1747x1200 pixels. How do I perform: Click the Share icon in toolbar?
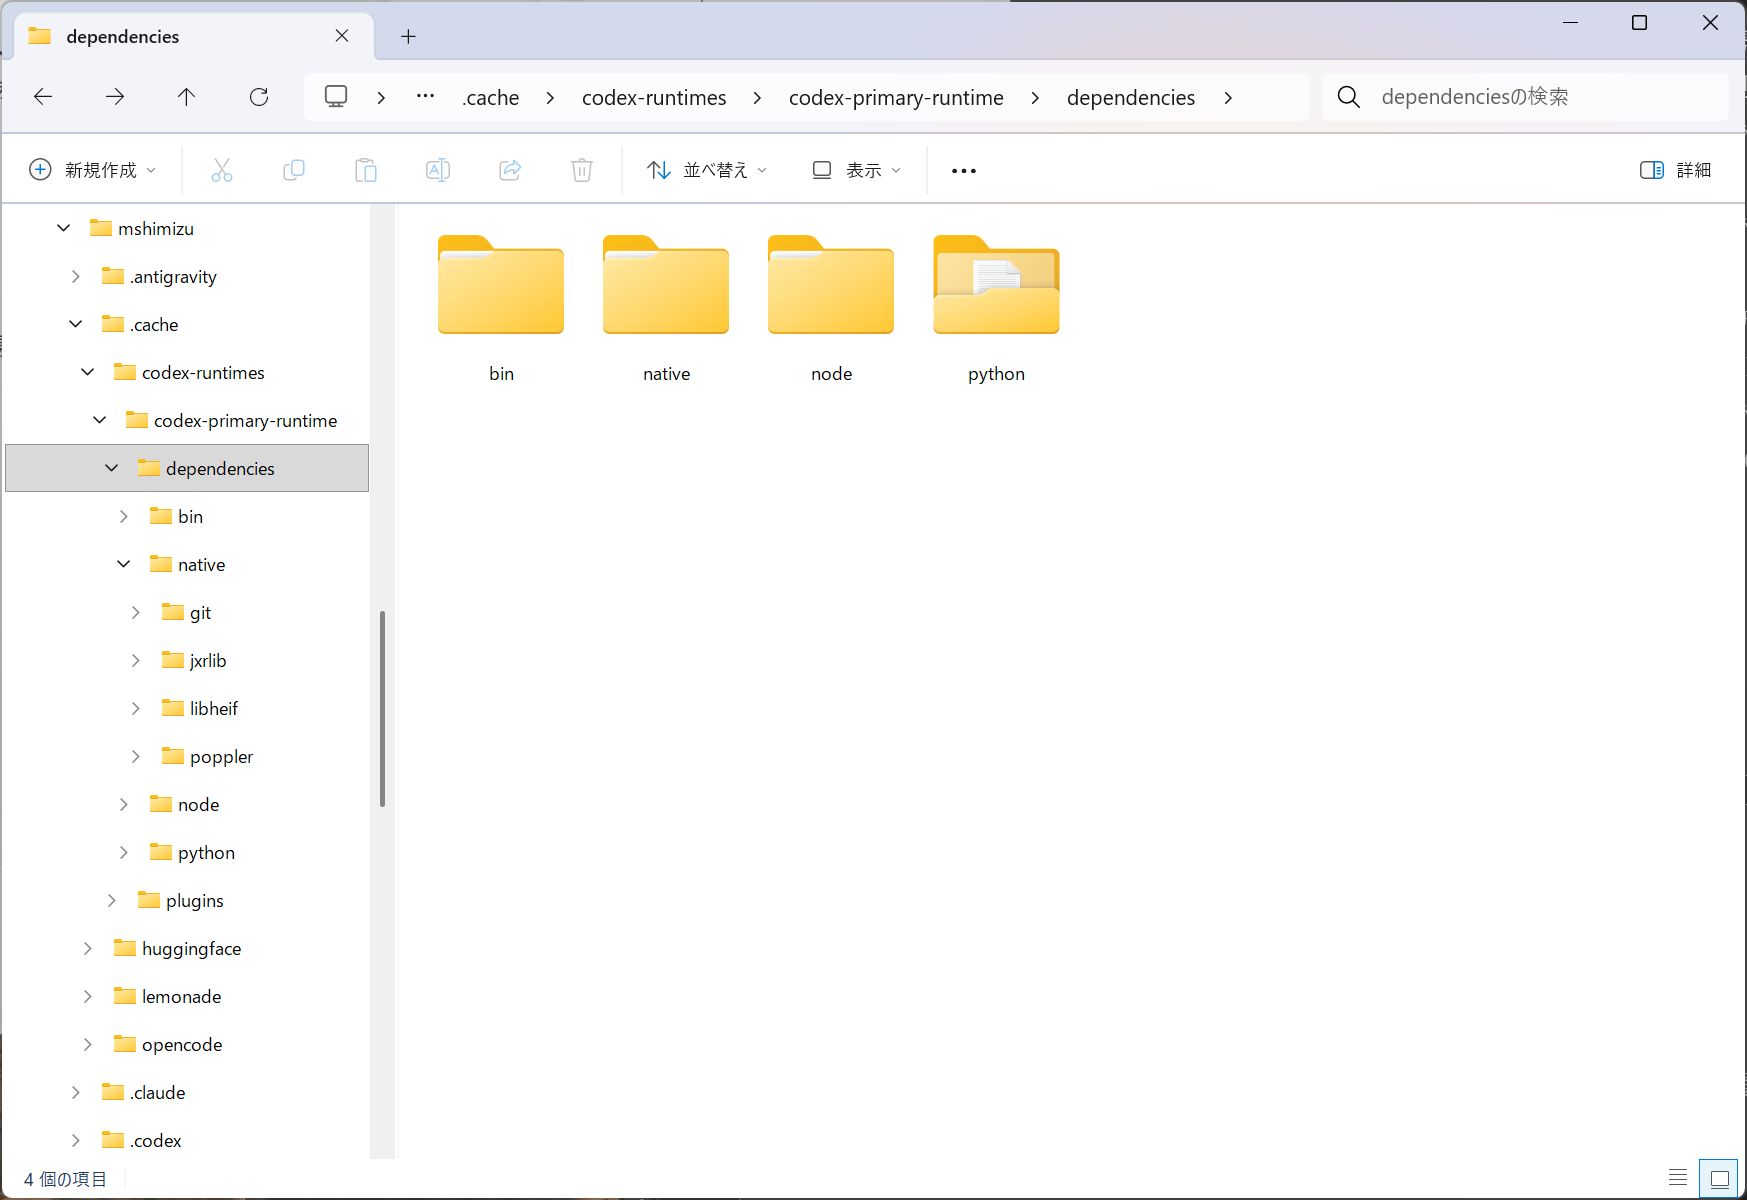pyautogui.click(x=510, y=170)
